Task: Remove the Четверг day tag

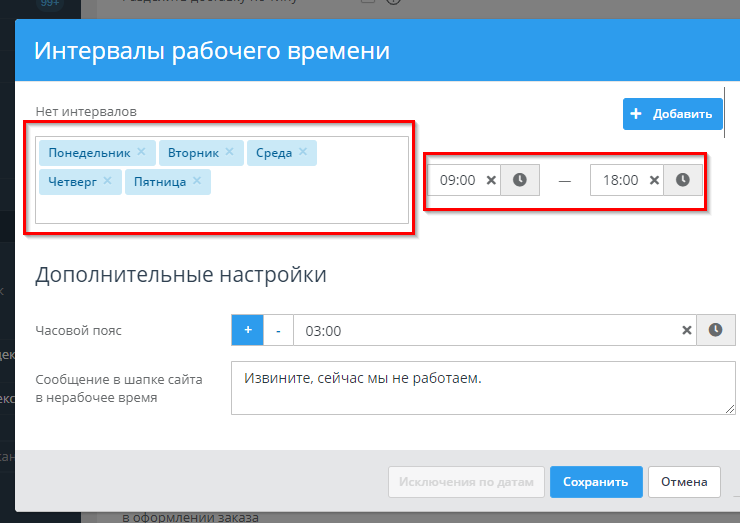Action: 107,181
